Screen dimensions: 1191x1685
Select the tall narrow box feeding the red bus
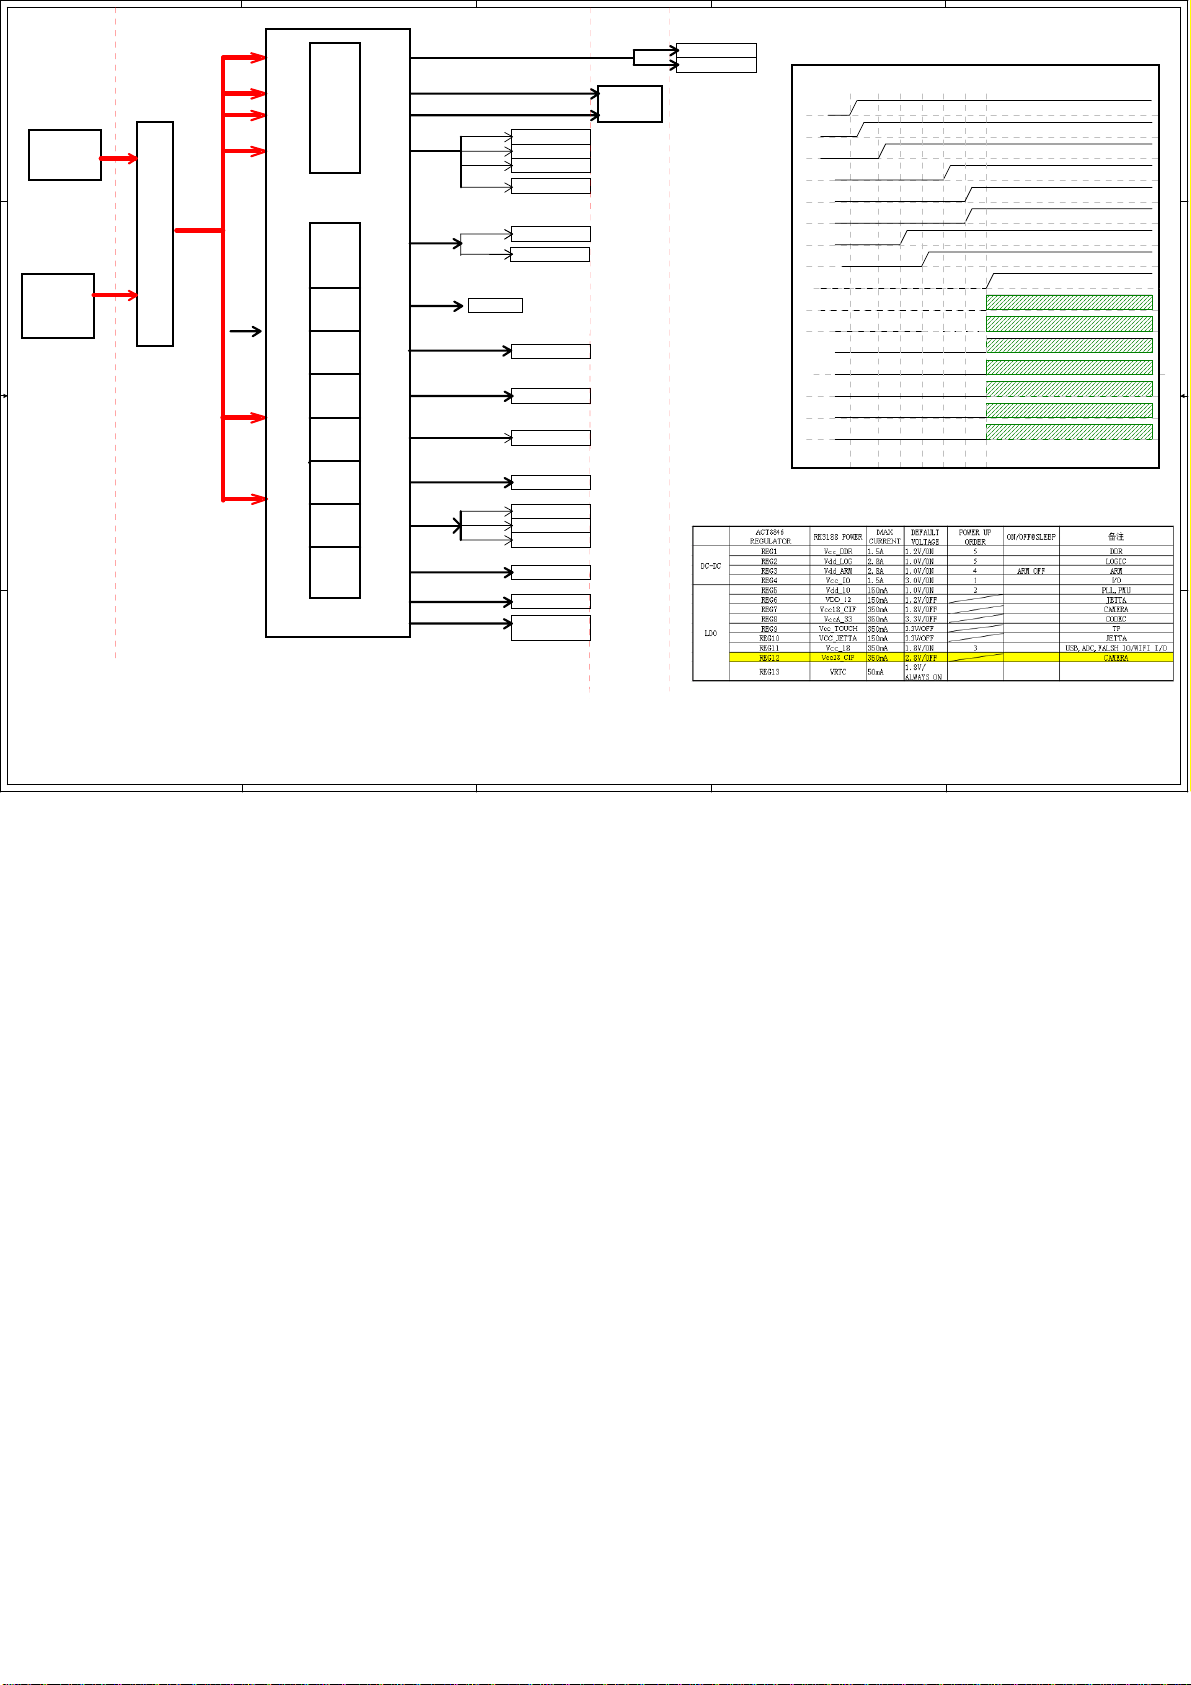pos(155,234)
